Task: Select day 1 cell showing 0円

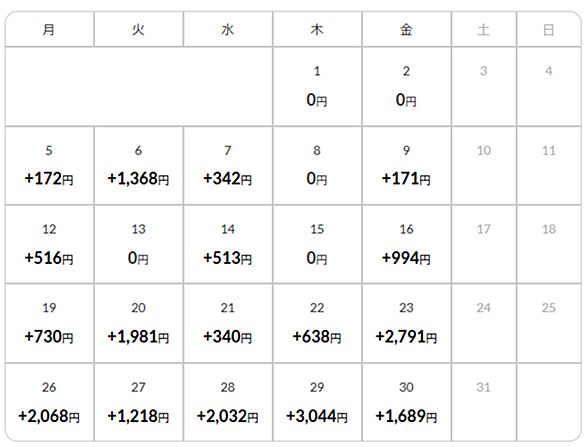Action: [x=317, y=86]
